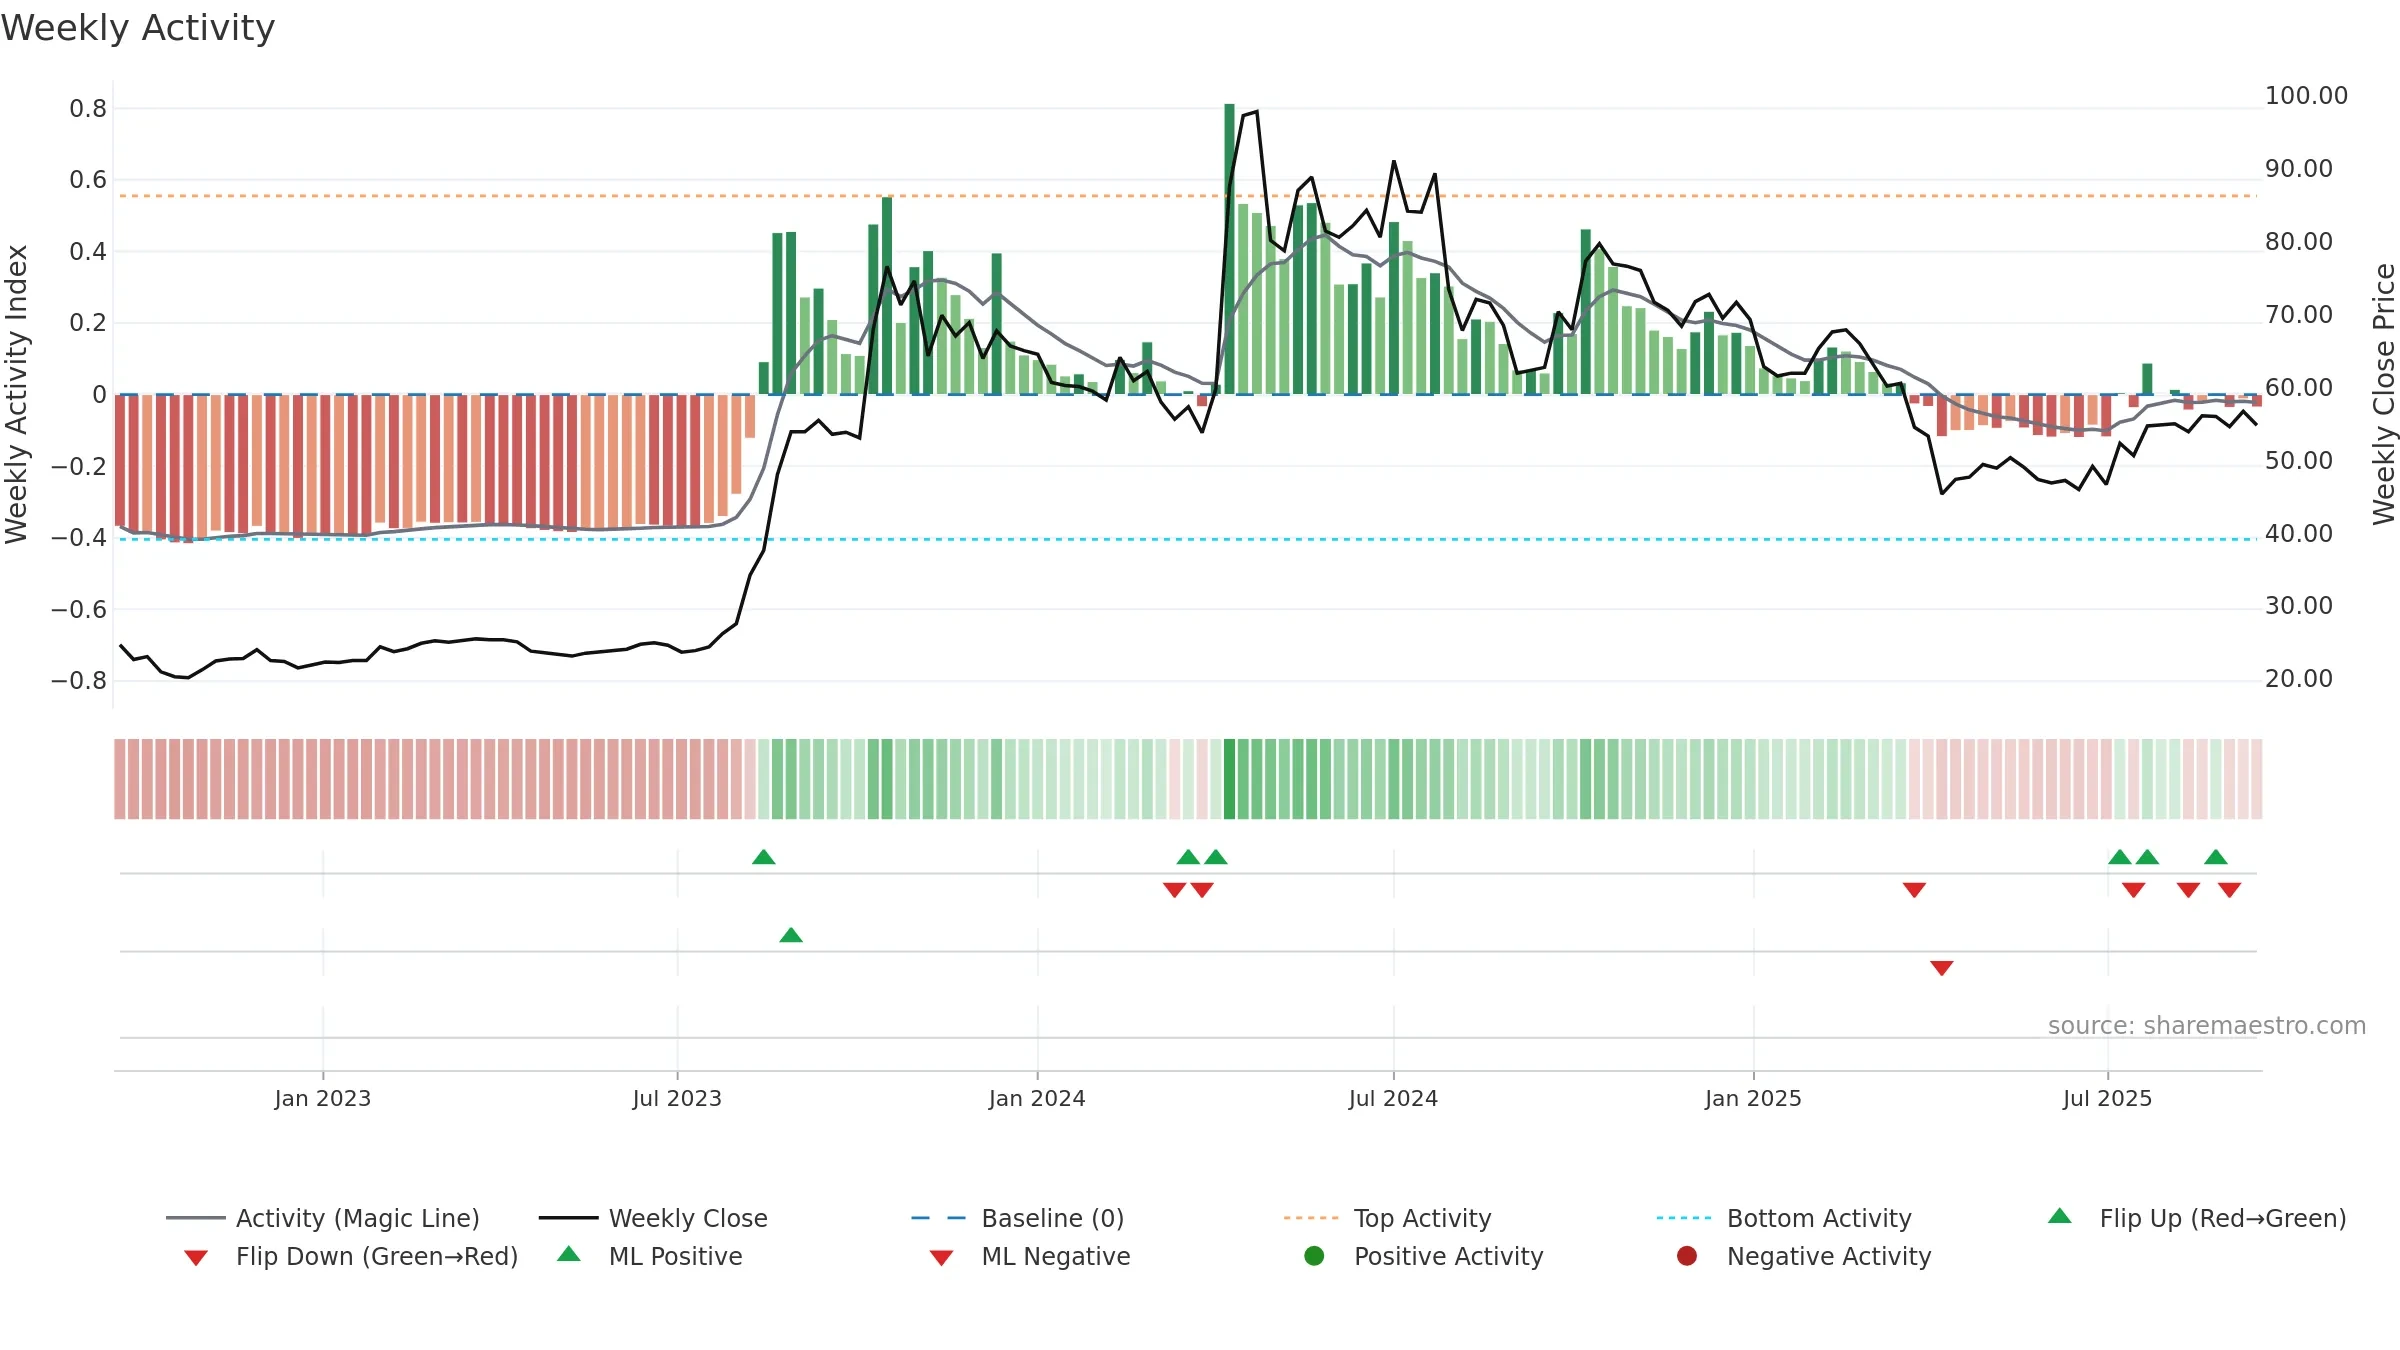Select the ML Positive marker after Jul 2023
The image size is (2400, 1350).
pos(791,935)
